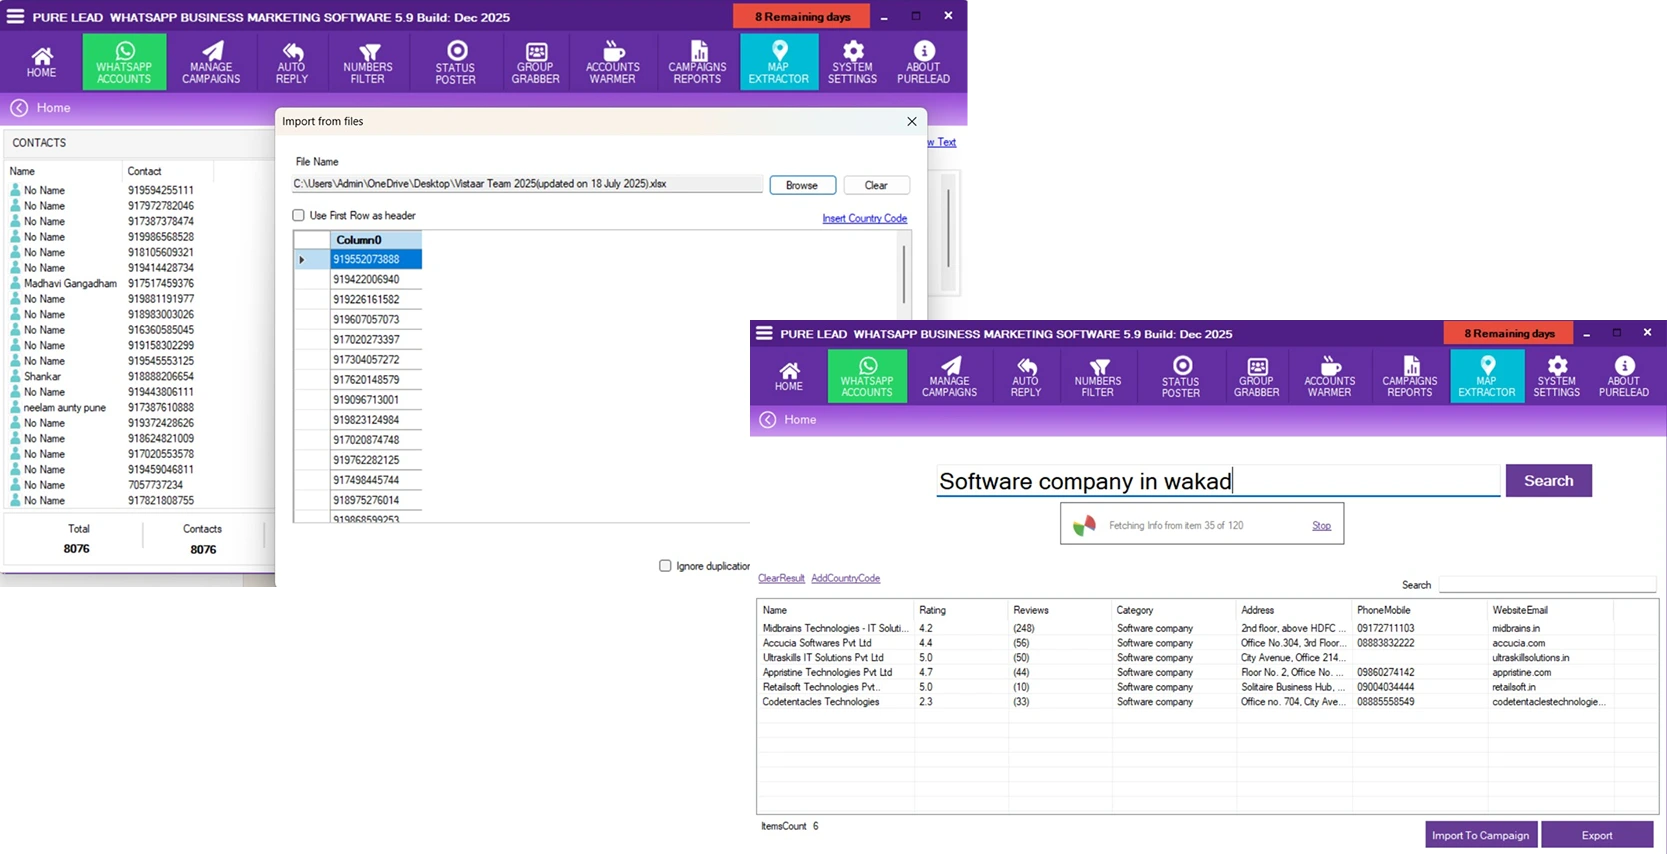The width and height of the screenshot is (1668, 854).
Task: Sort results by the Rating column header
Action: point(933,610)
